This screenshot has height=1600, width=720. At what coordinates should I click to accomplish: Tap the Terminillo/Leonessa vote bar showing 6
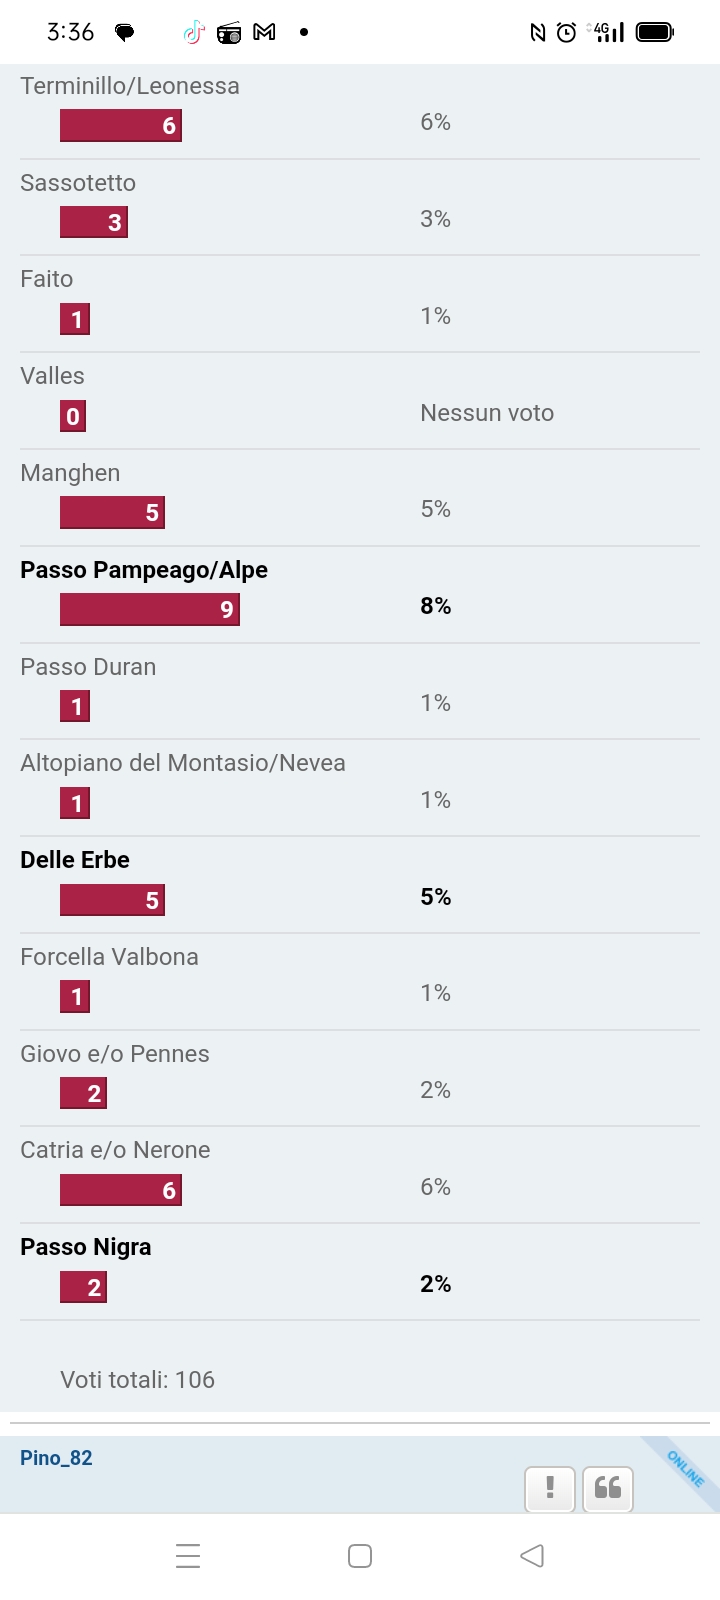pyautogui.click(x=121, y=125)
